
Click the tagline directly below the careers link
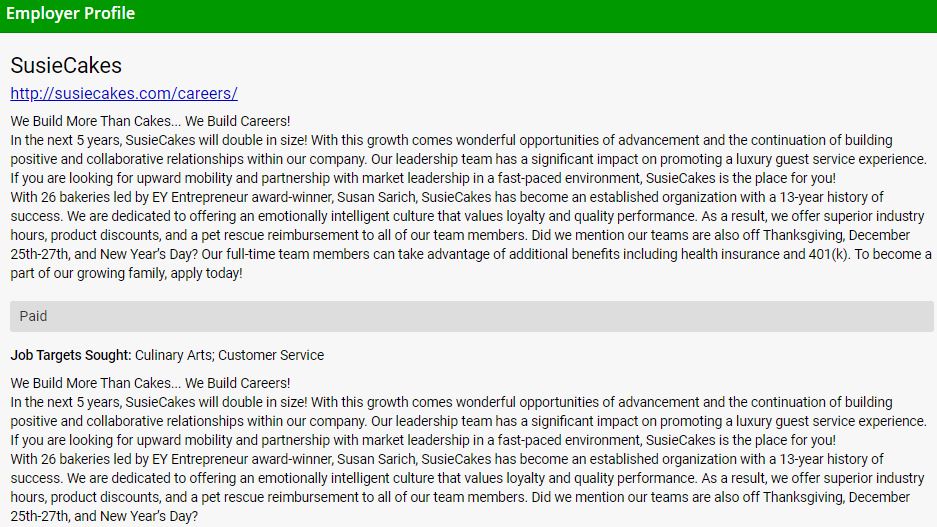[150, 121]
